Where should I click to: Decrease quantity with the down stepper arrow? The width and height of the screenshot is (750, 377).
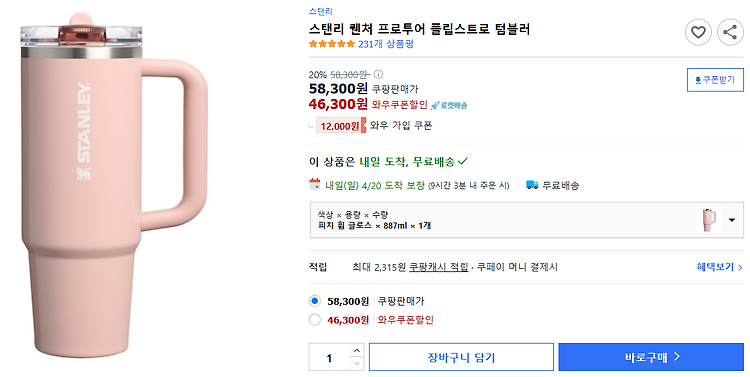356,364
